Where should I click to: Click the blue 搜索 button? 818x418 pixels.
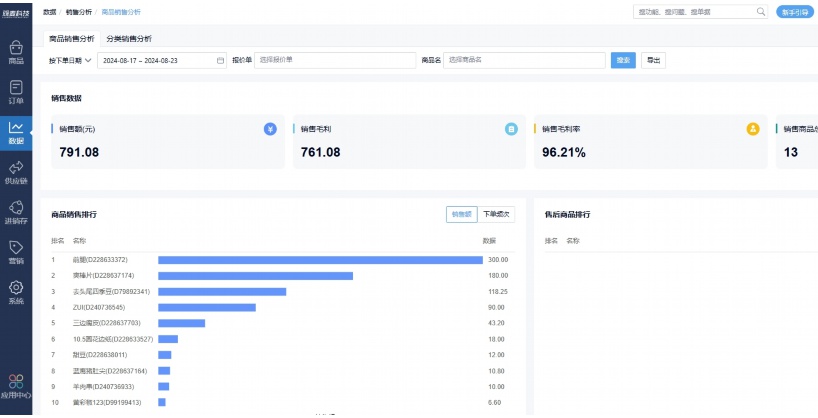click(623, 60)
